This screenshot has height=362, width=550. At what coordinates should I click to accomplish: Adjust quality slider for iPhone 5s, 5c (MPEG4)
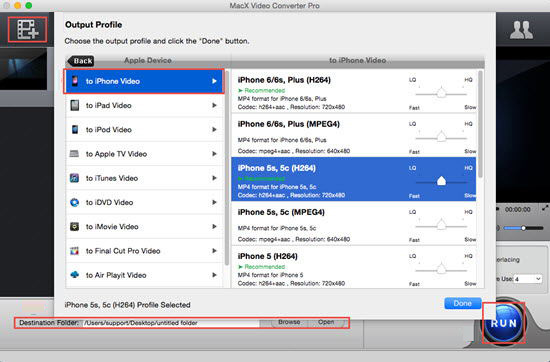click(x=441, y=225)
